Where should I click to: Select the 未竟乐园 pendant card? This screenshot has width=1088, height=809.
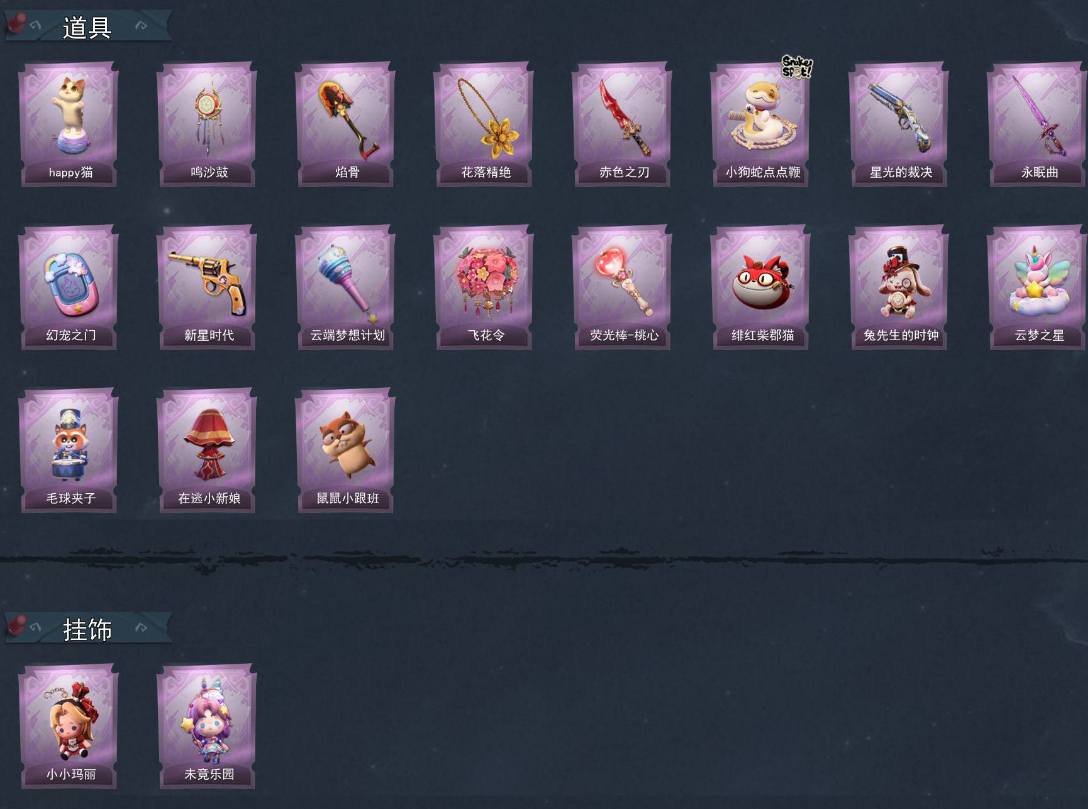[x=207, y=726]
